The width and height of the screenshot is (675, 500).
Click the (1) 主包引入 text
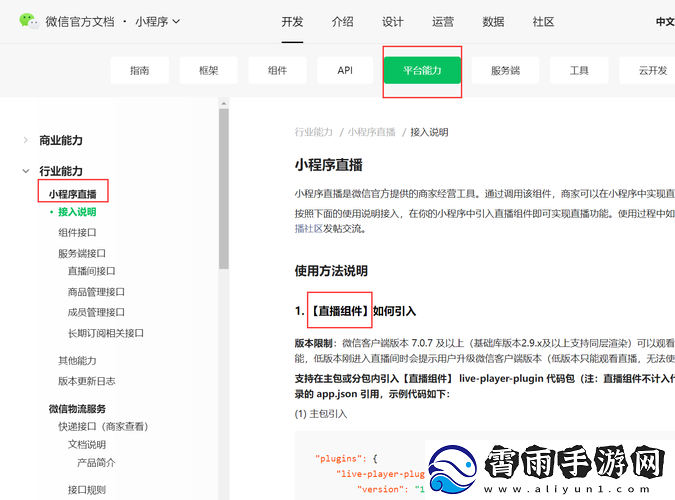[x=321, y=414]
